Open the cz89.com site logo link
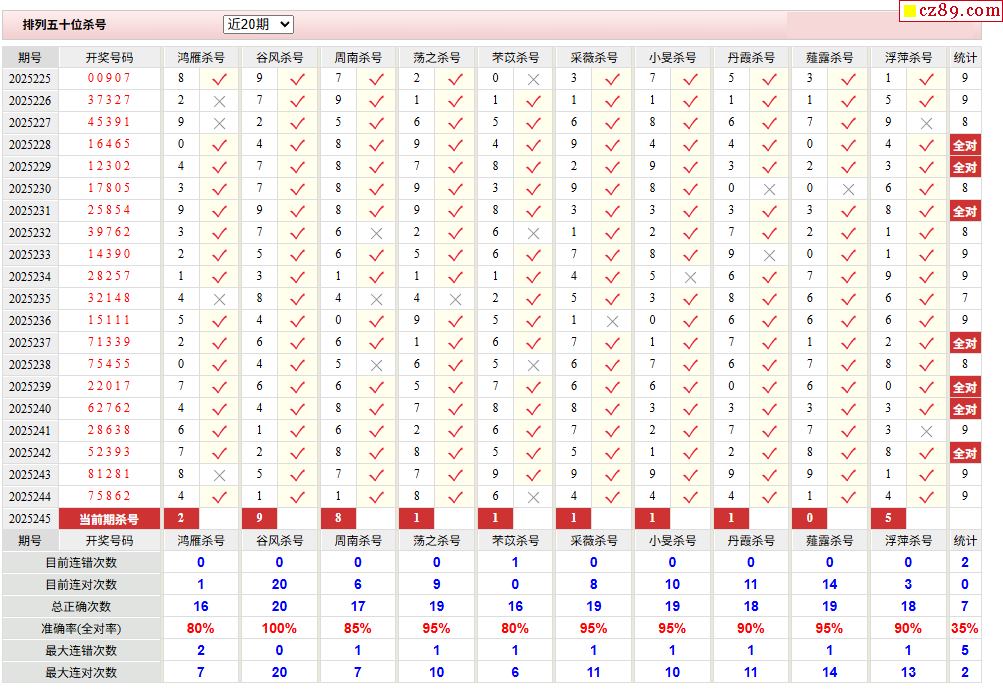The image size is (1003, 693). (951, 11)
